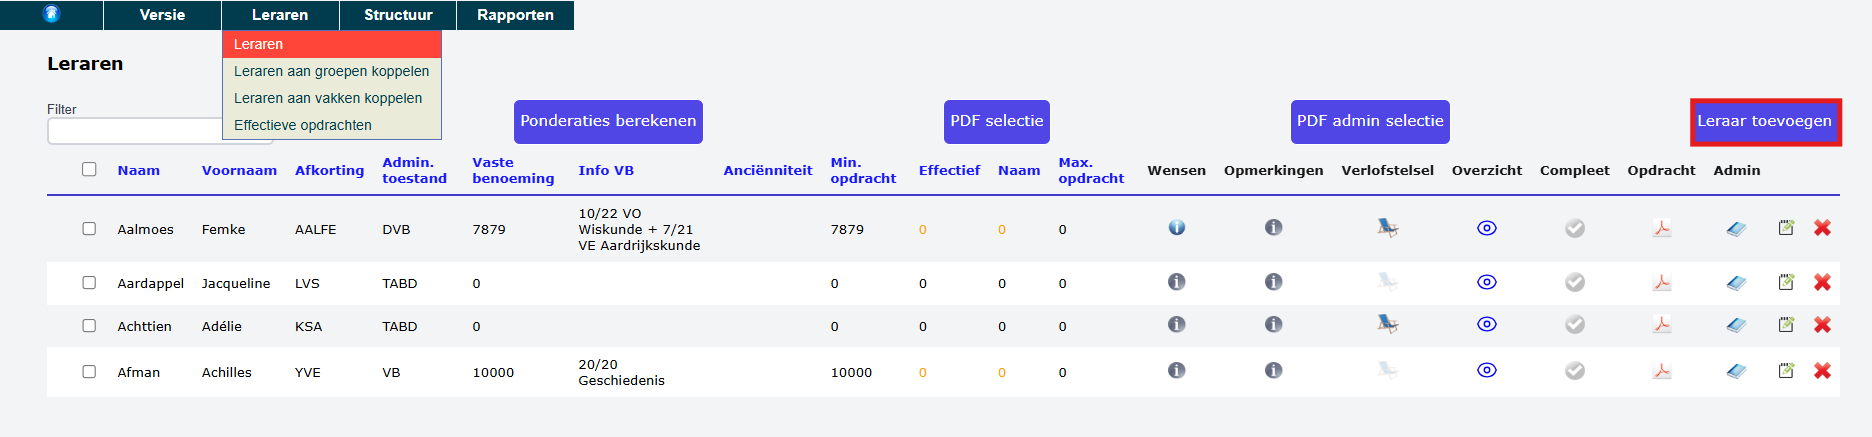Open Wensen info icon for Aalmoes
Screen dimensions: 1872x437
1177,228
